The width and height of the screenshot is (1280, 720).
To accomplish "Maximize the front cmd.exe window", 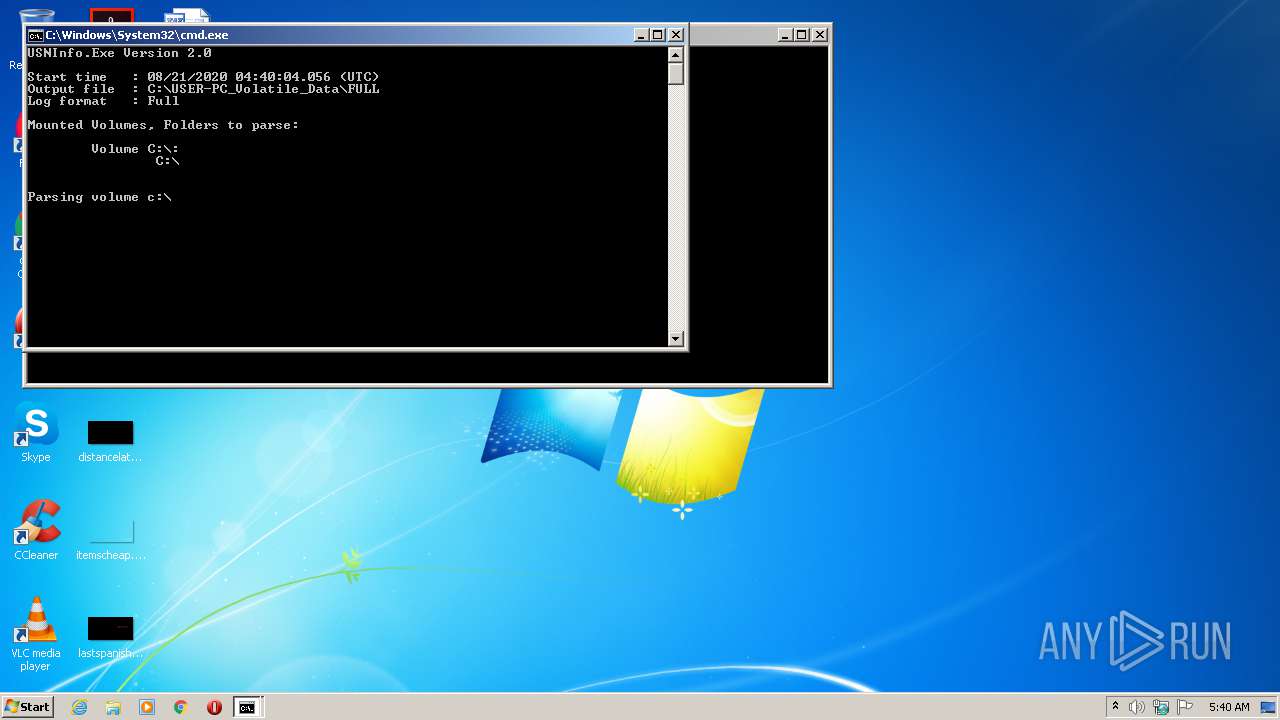I will point(658,35).
